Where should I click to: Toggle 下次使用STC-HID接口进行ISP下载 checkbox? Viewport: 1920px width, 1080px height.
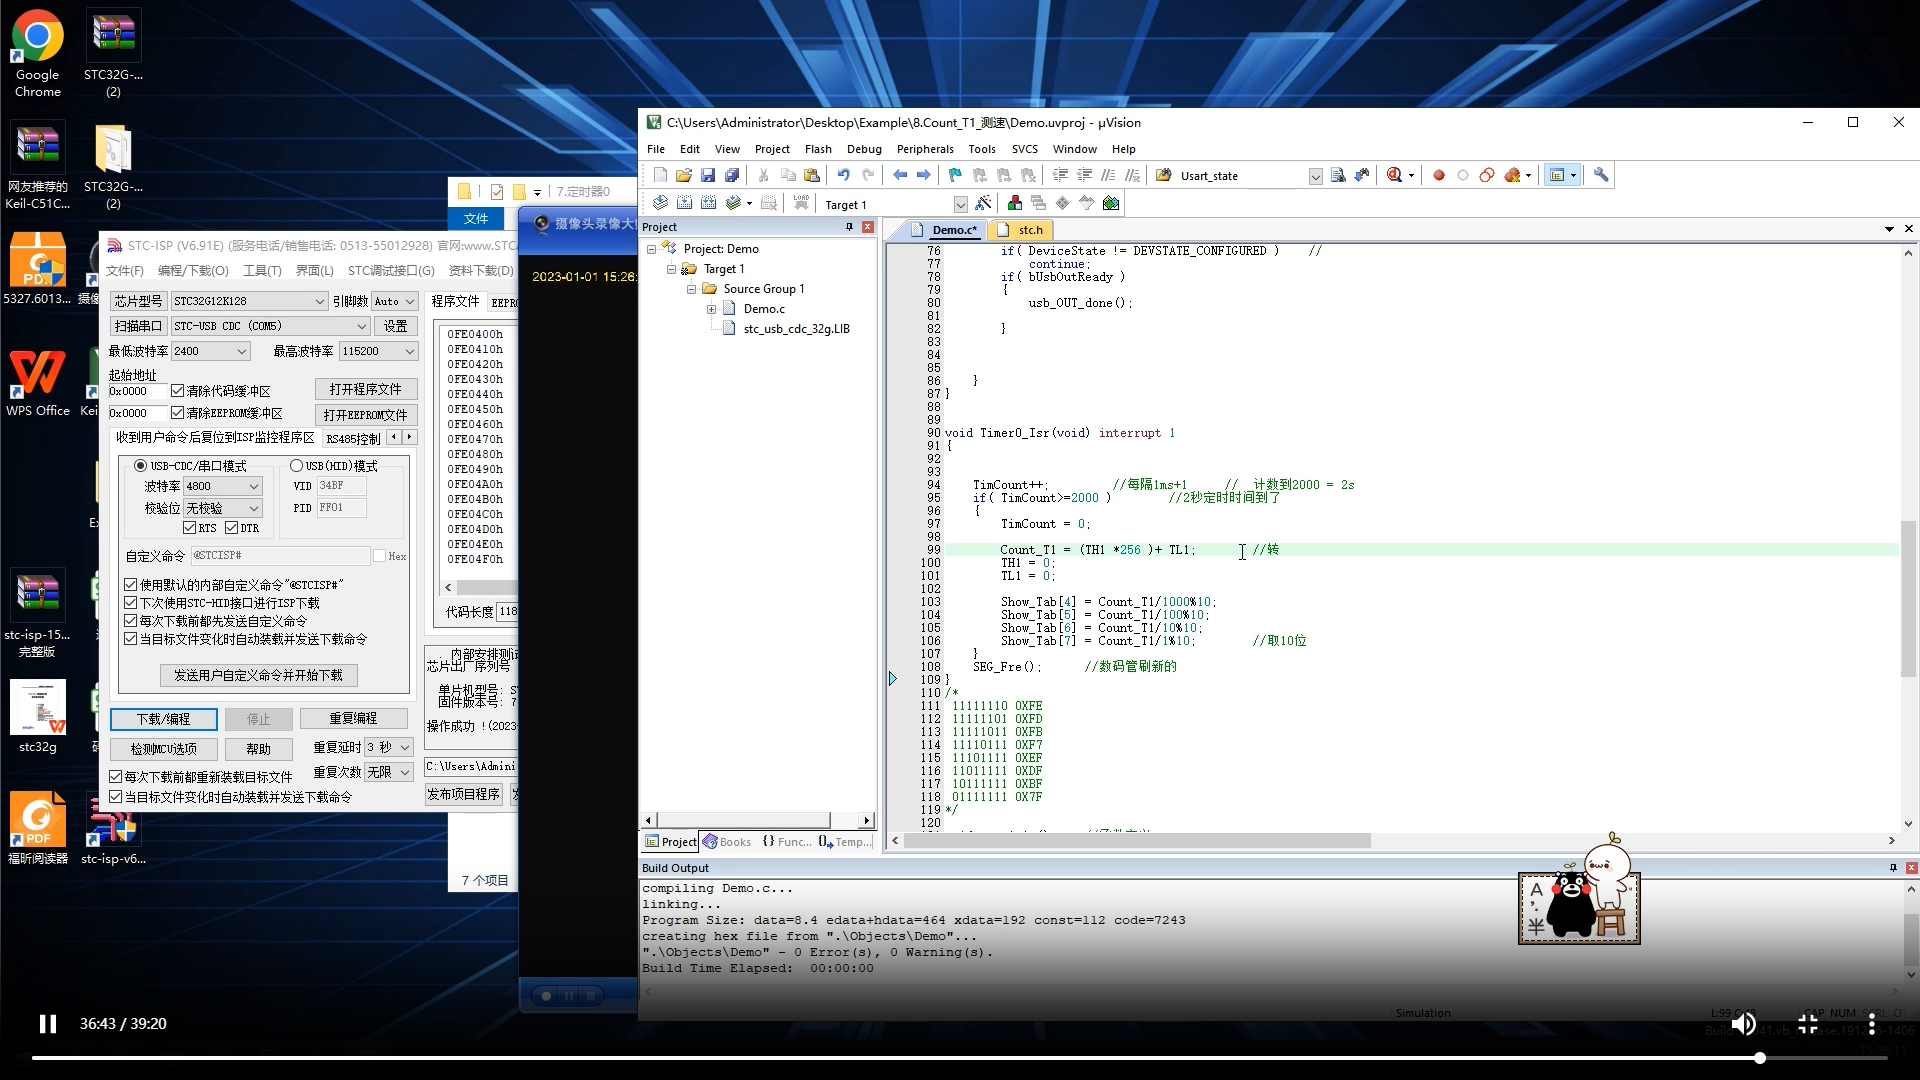131,603
